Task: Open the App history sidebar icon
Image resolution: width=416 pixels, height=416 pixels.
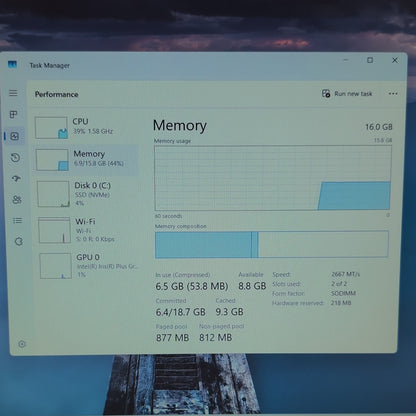Action: [x=15, y=157]
